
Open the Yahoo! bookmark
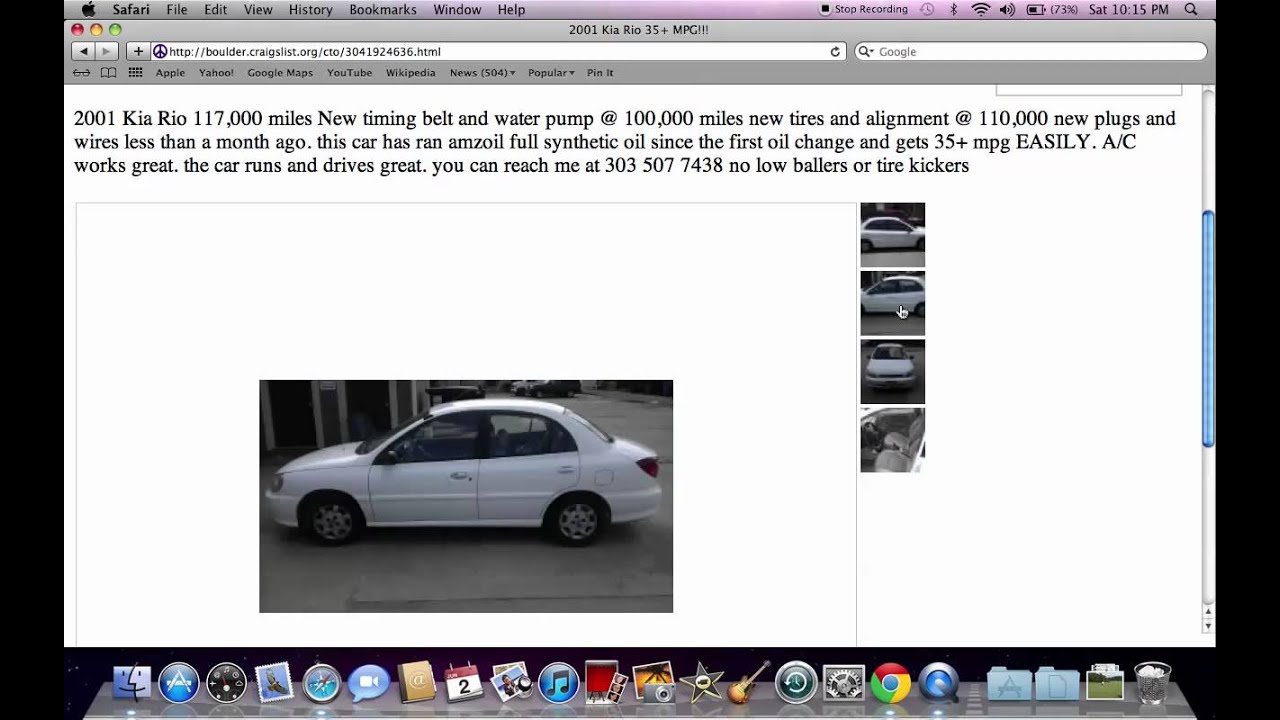click(x=216, y=73)
